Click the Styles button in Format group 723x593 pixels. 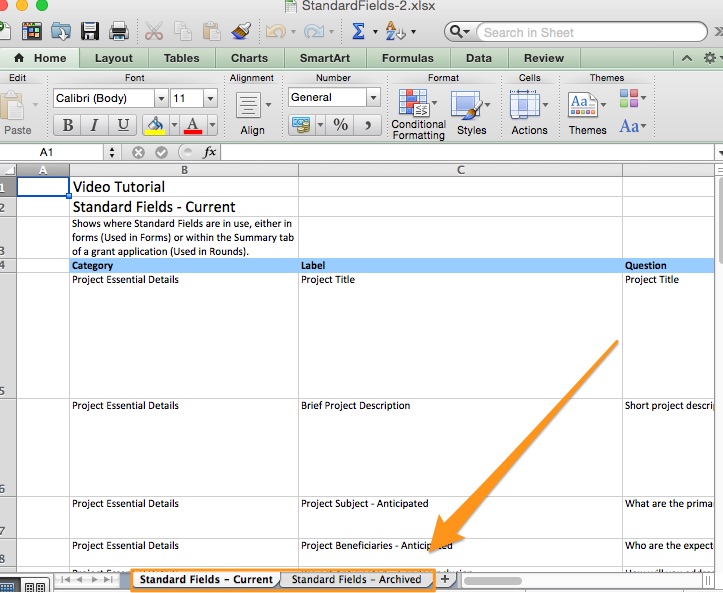pyautogui.click(x=471, y=112)
